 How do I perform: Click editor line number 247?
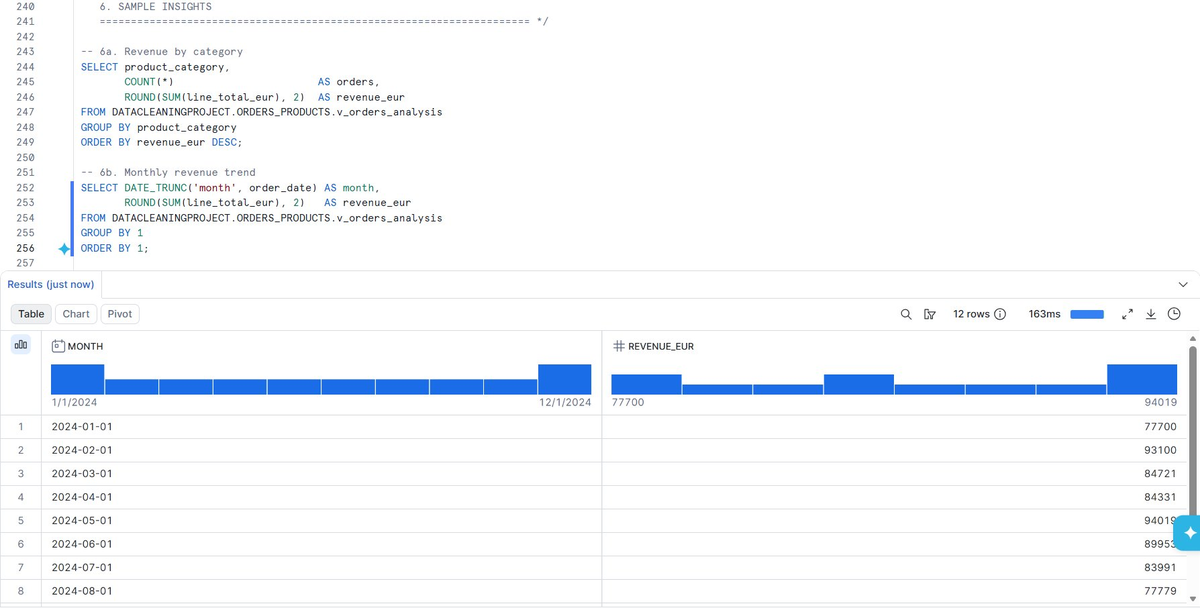pyautogui.click(x=26, y=112)
